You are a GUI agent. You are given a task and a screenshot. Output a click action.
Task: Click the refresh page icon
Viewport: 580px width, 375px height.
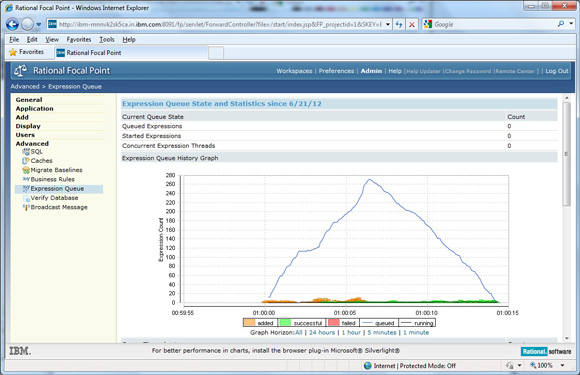click(399, 24)
